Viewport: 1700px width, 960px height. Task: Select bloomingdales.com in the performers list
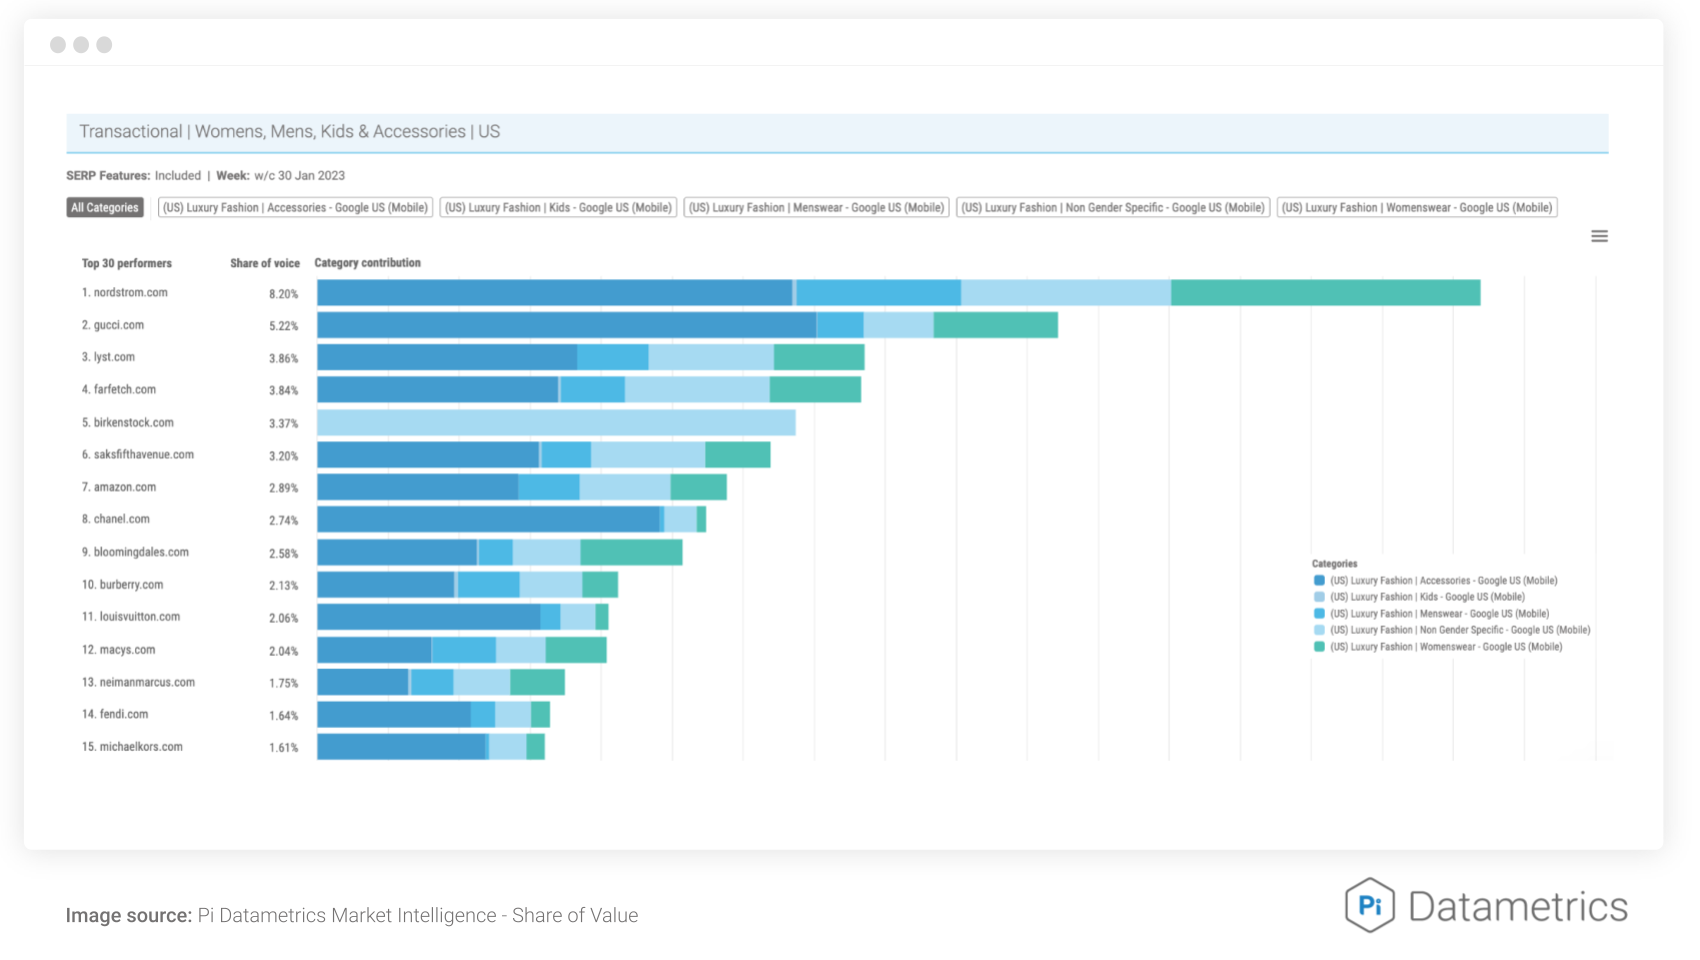pyautogui.click(x=135, y=552)
